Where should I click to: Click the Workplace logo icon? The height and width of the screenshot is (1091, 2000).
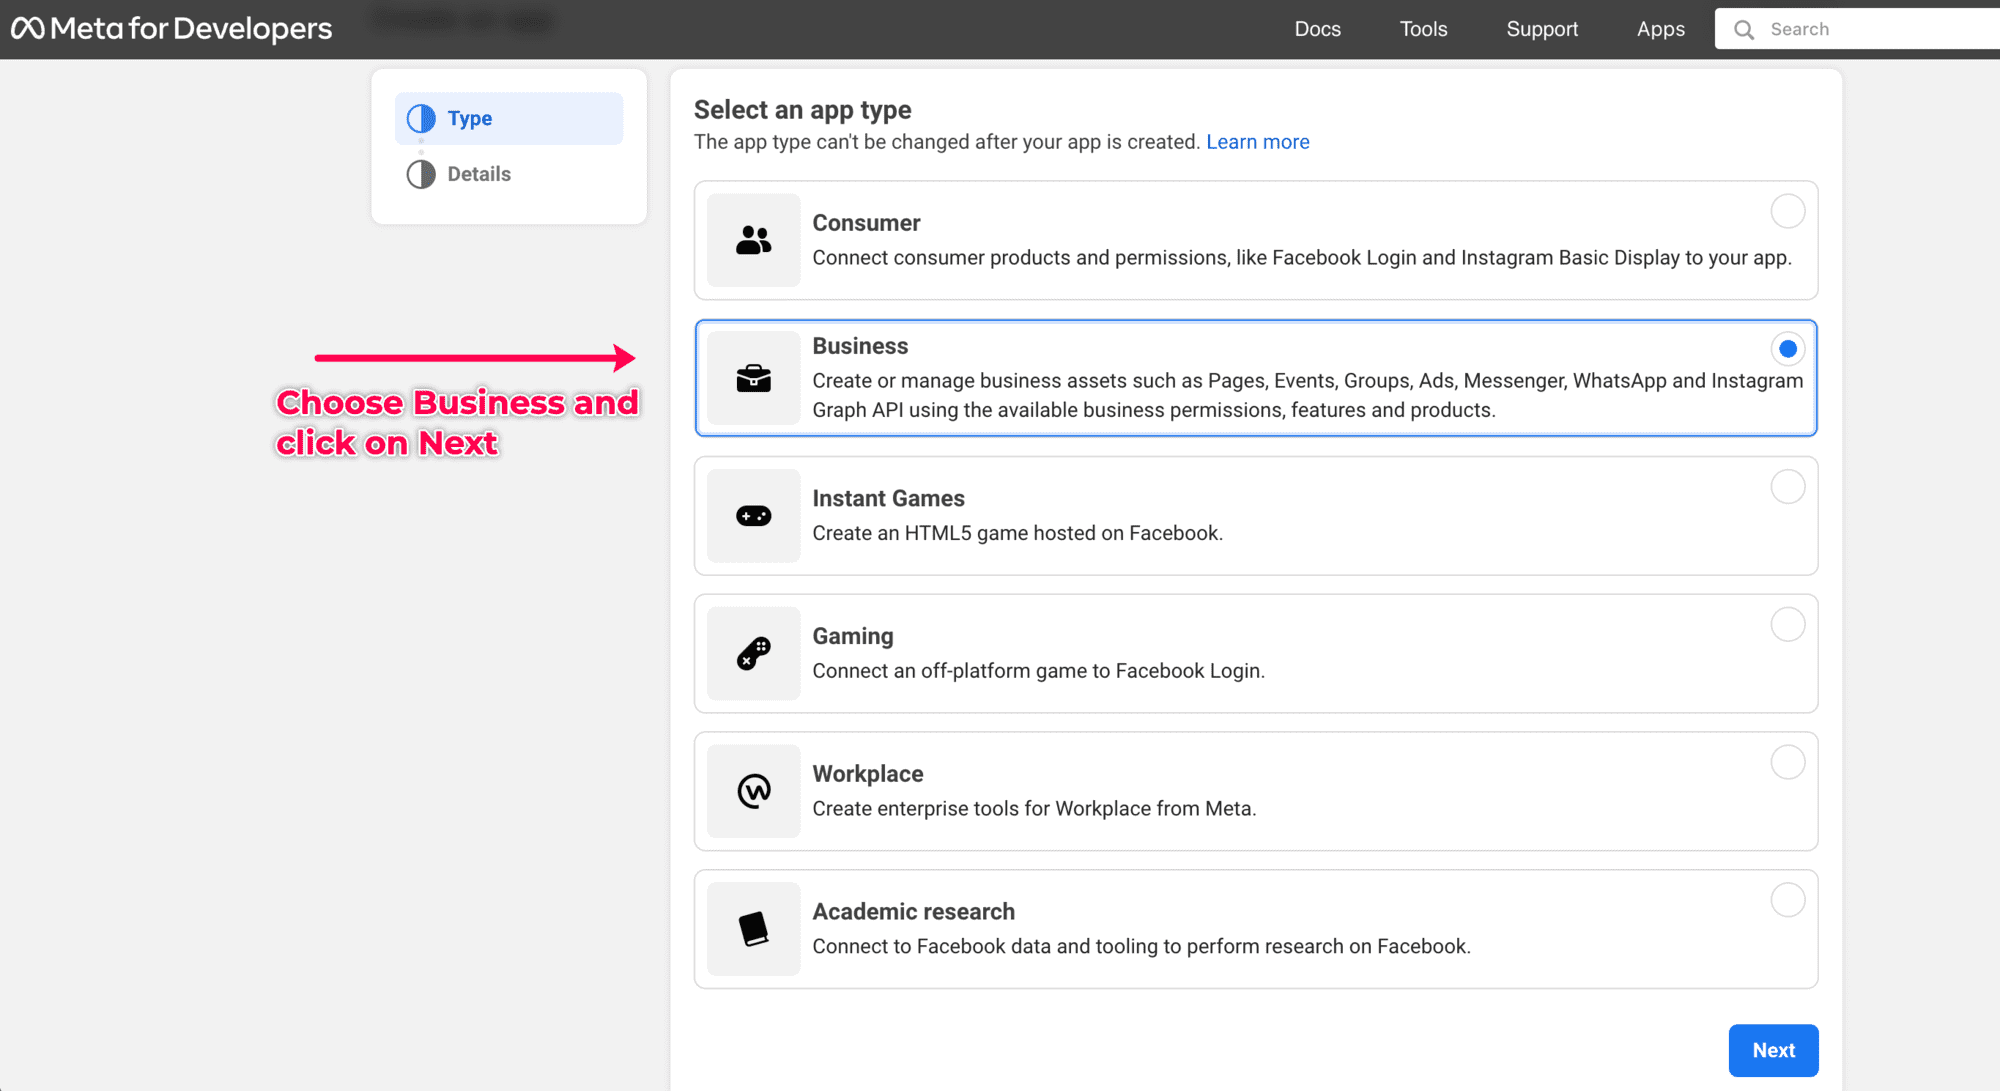pos(753,791)
